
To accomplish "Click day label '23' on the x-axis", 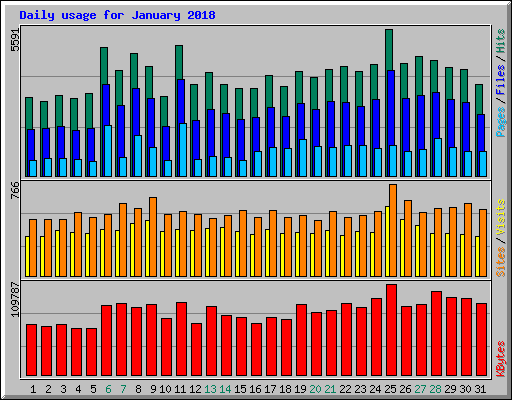I will coord(360,389).
